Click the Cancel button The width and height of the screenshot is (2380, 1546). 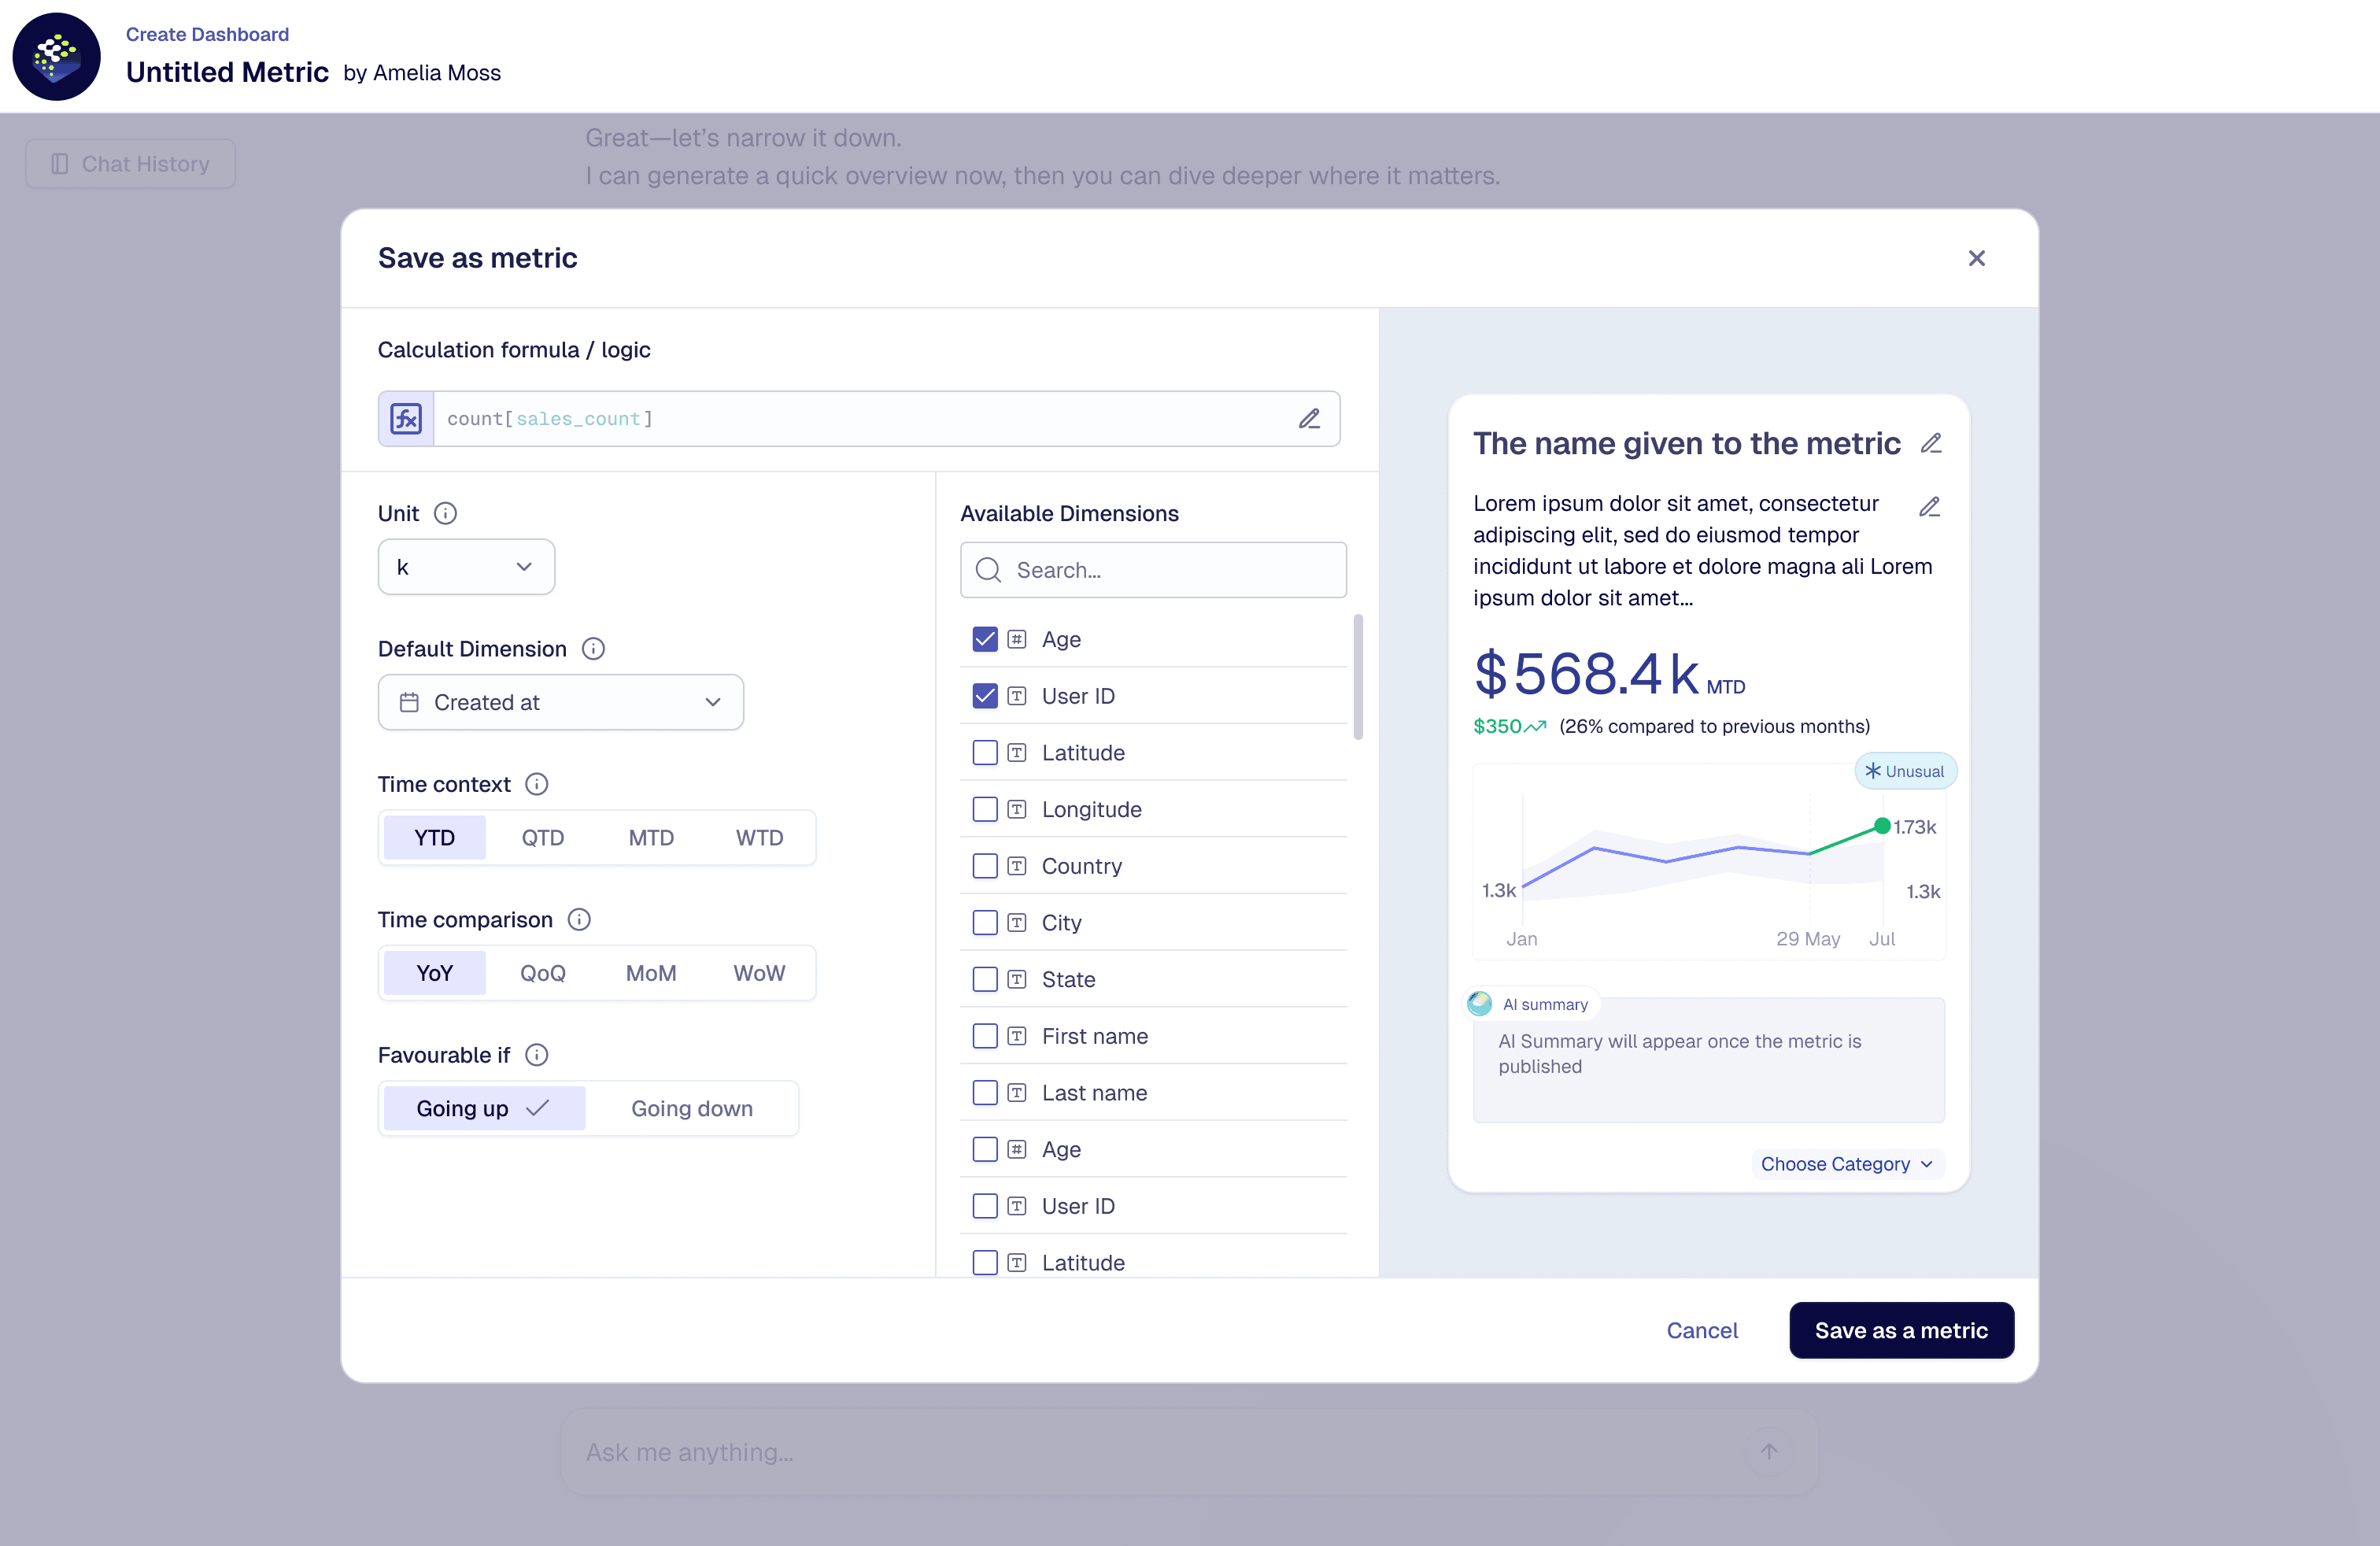point(1701,1330)
